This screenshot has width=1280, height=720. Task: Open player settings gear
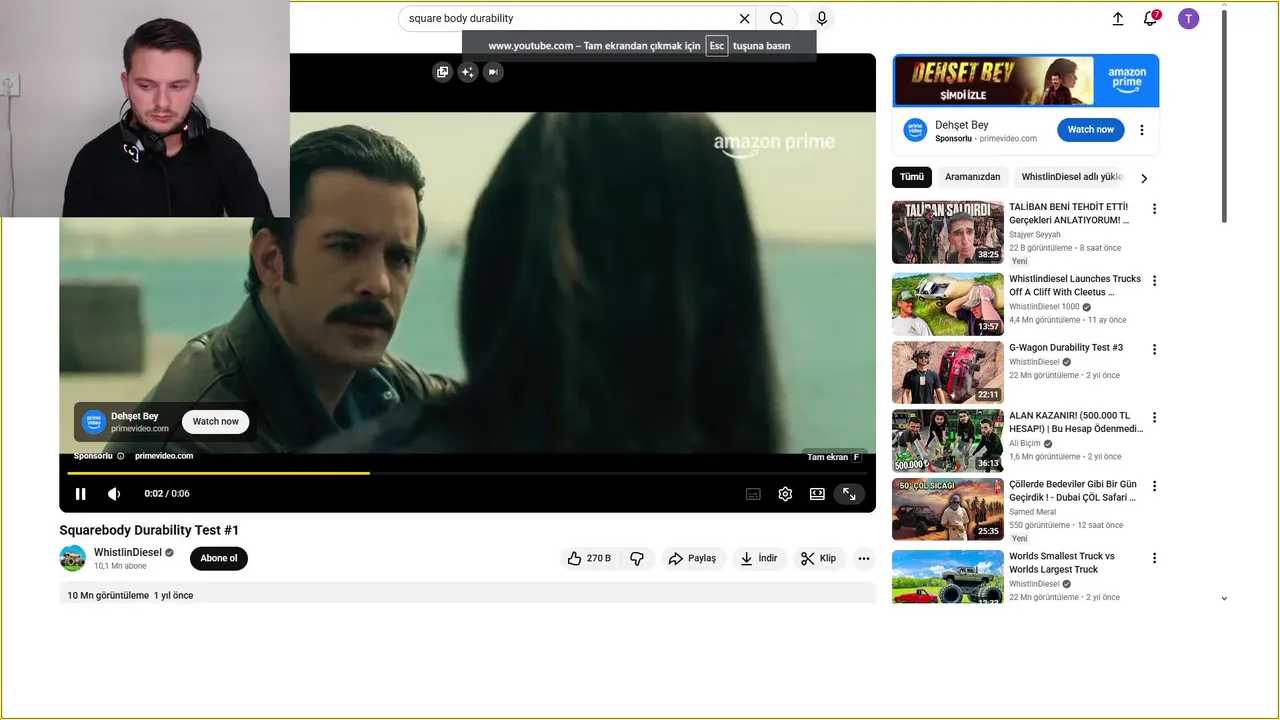pyautogui.click(x=785, y=494)
